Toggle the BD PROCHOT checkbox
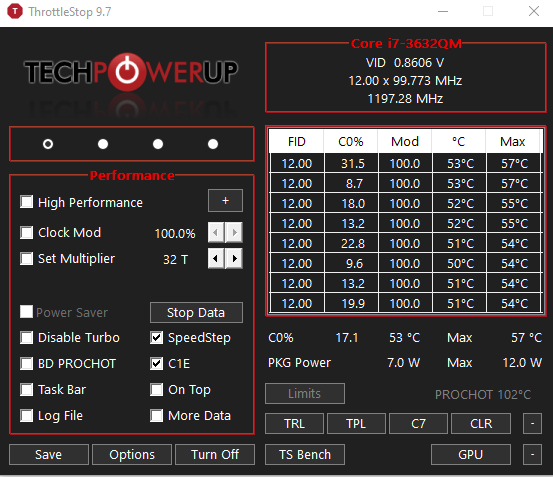Viewport: 553px width, 477px height. pyautogui.click(x=26, y=363)
